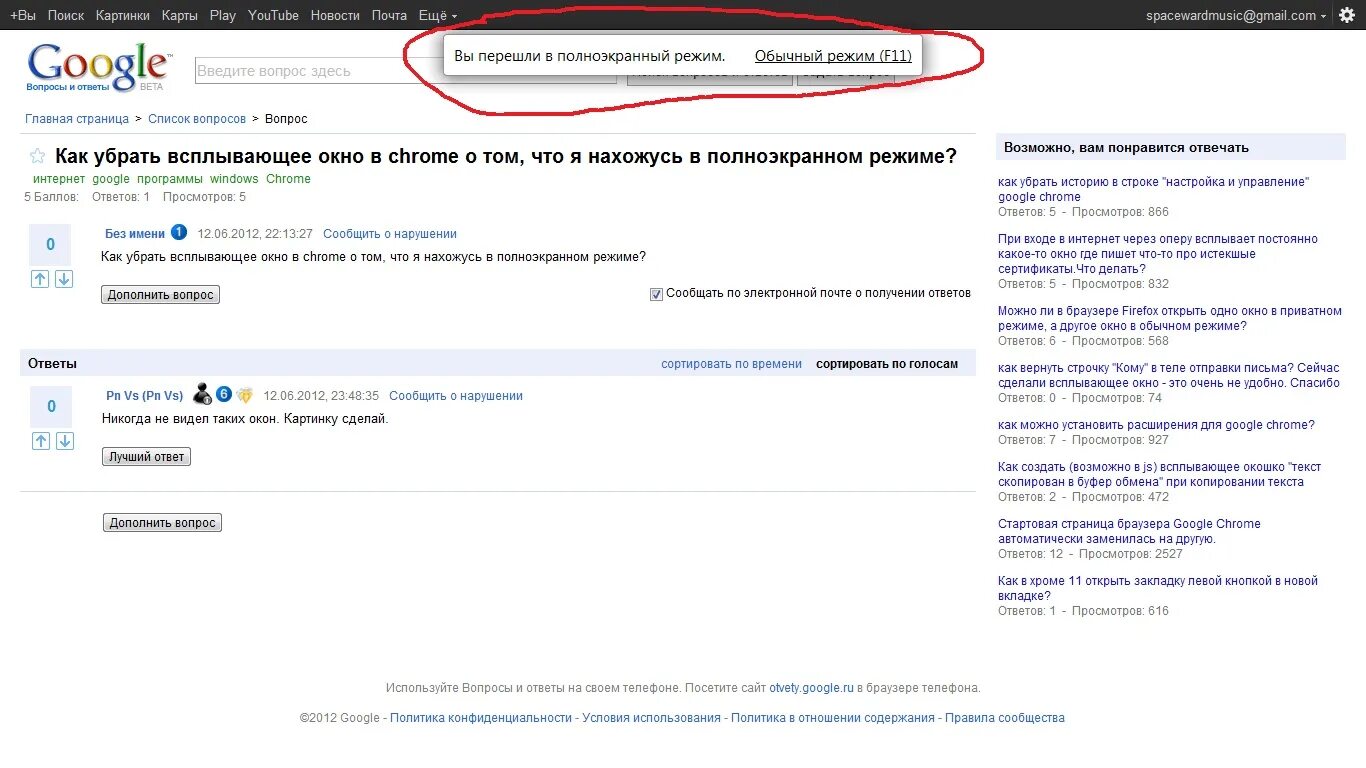
Task: Click the question's vote score box showing 0
Action: pyautogui.click(x=51, y=245)
